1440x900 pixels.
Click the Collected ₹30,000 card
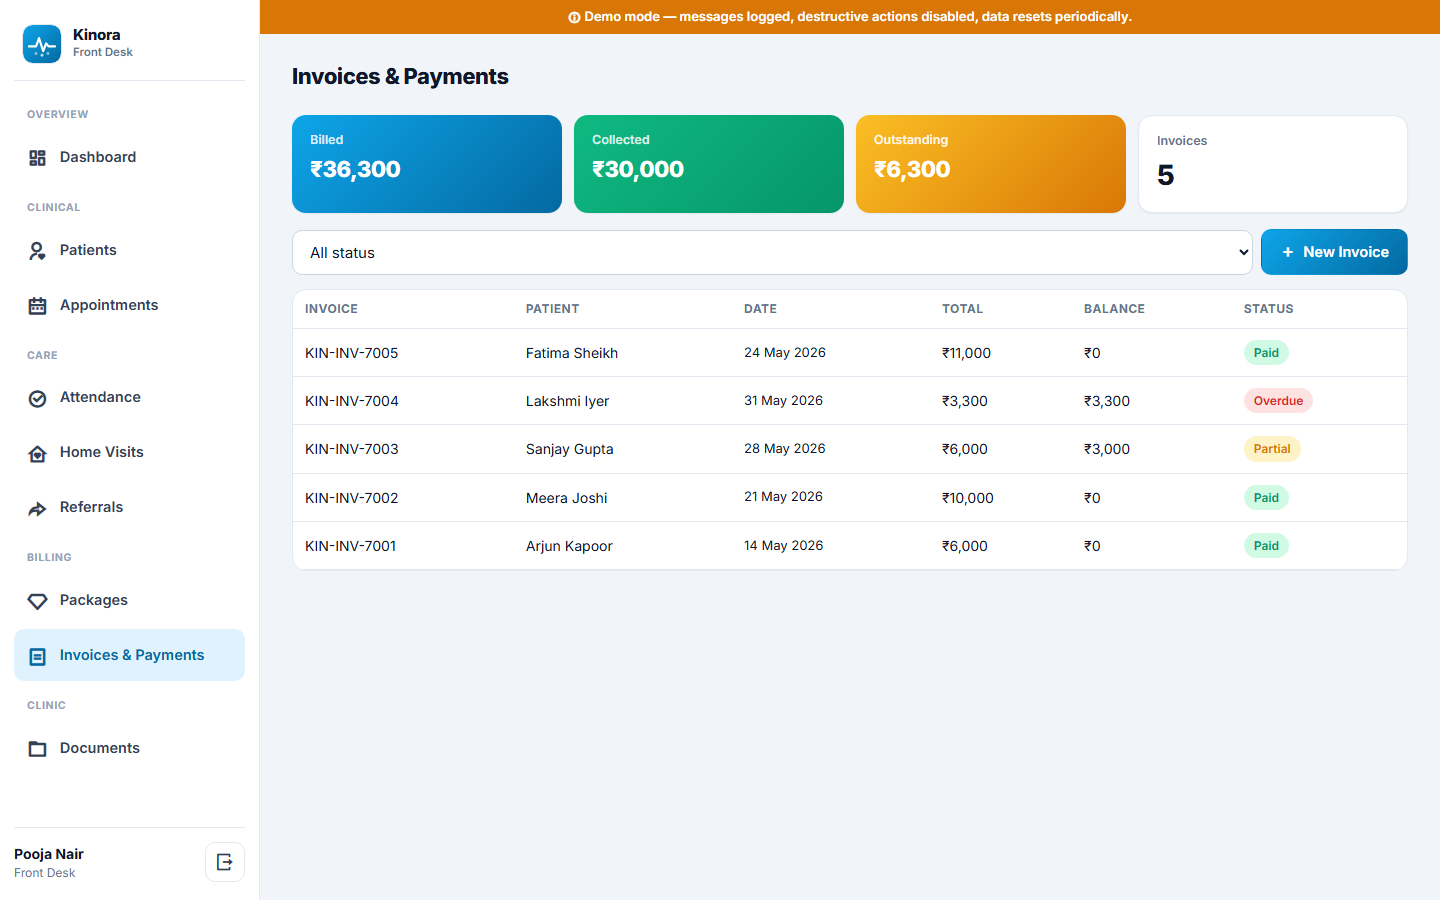(709, 164)
